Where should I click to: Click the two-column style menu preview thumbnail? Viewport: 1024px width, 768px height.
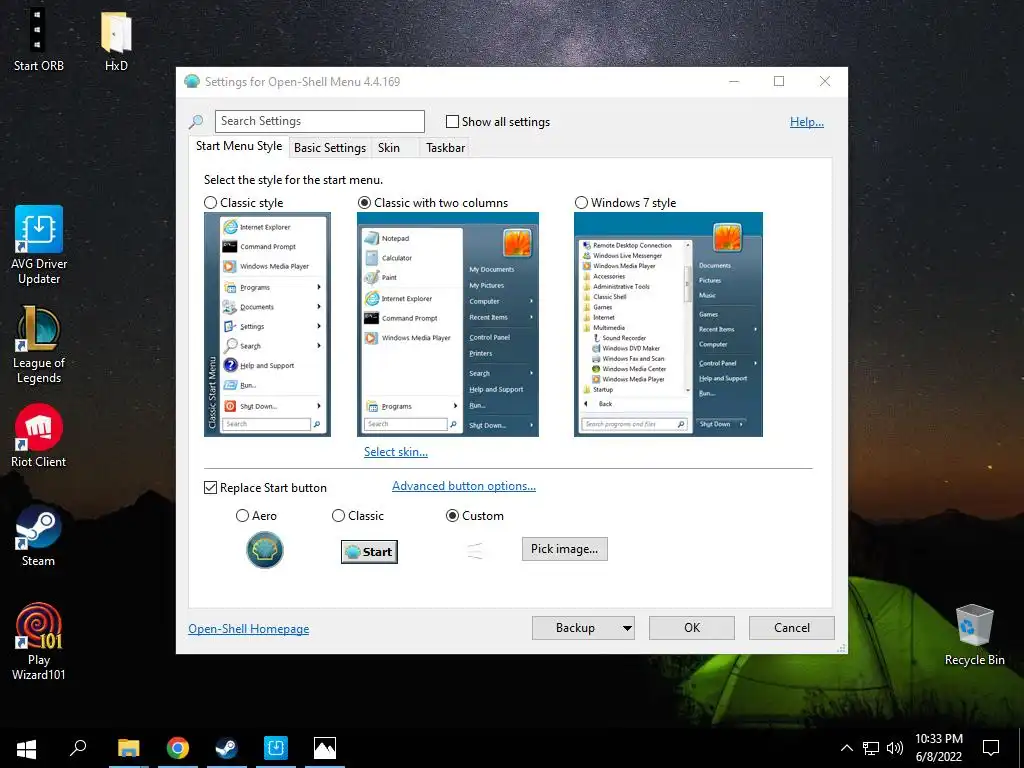448,325
